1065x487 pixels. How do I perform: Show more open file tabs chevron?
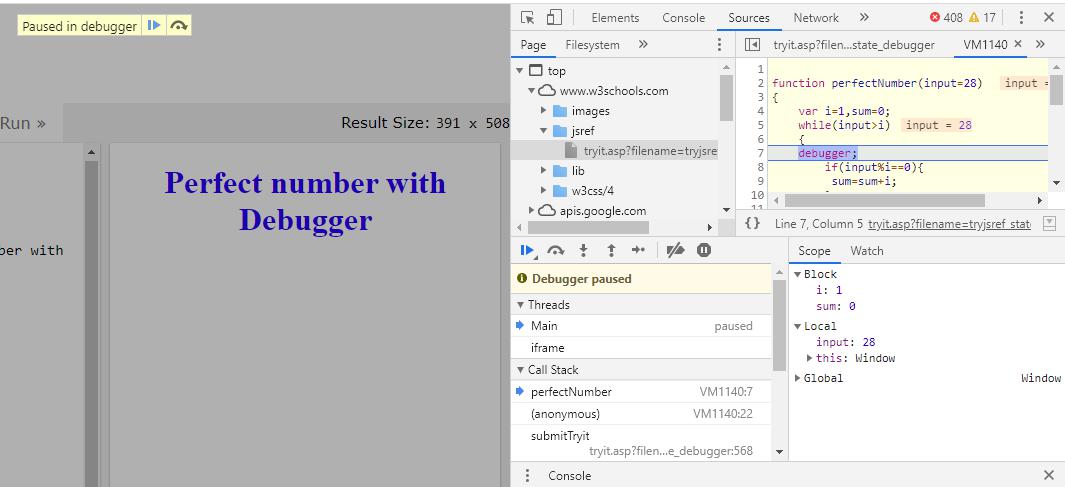pyautogui.click(x=1040, y=45)
